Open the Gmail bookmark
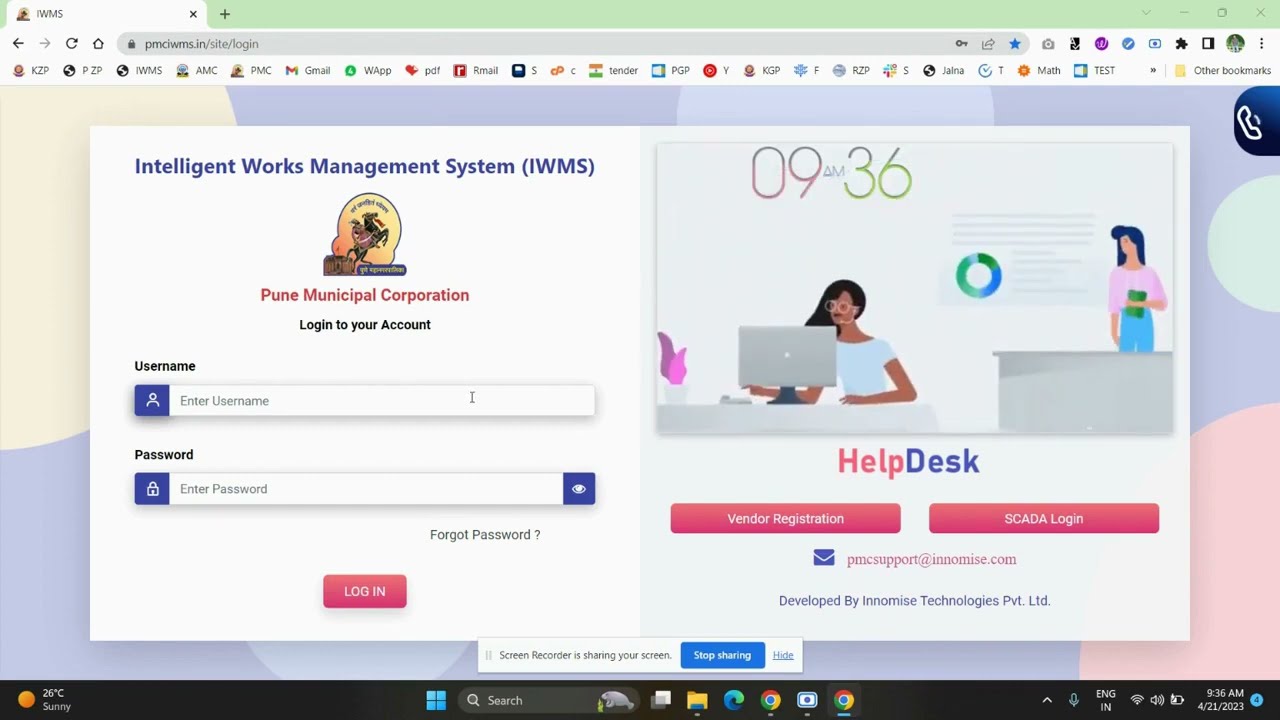The image size is (1280, 720). 308,71
